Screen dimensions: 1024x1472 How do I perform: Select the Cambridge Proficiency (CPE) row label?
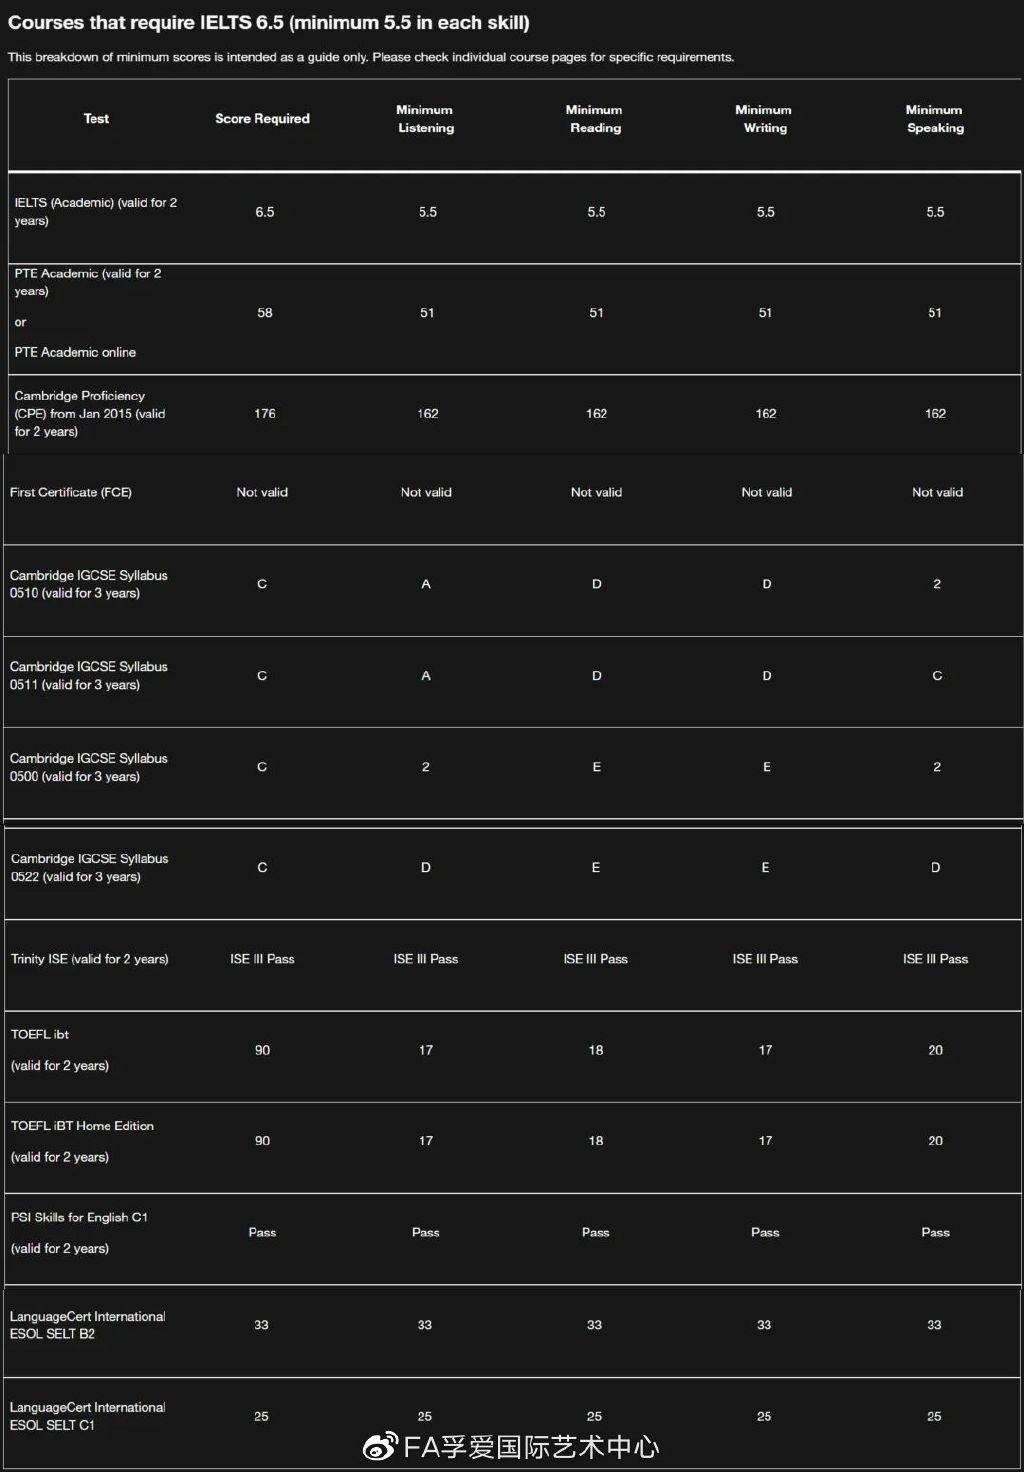click(89, 413)
